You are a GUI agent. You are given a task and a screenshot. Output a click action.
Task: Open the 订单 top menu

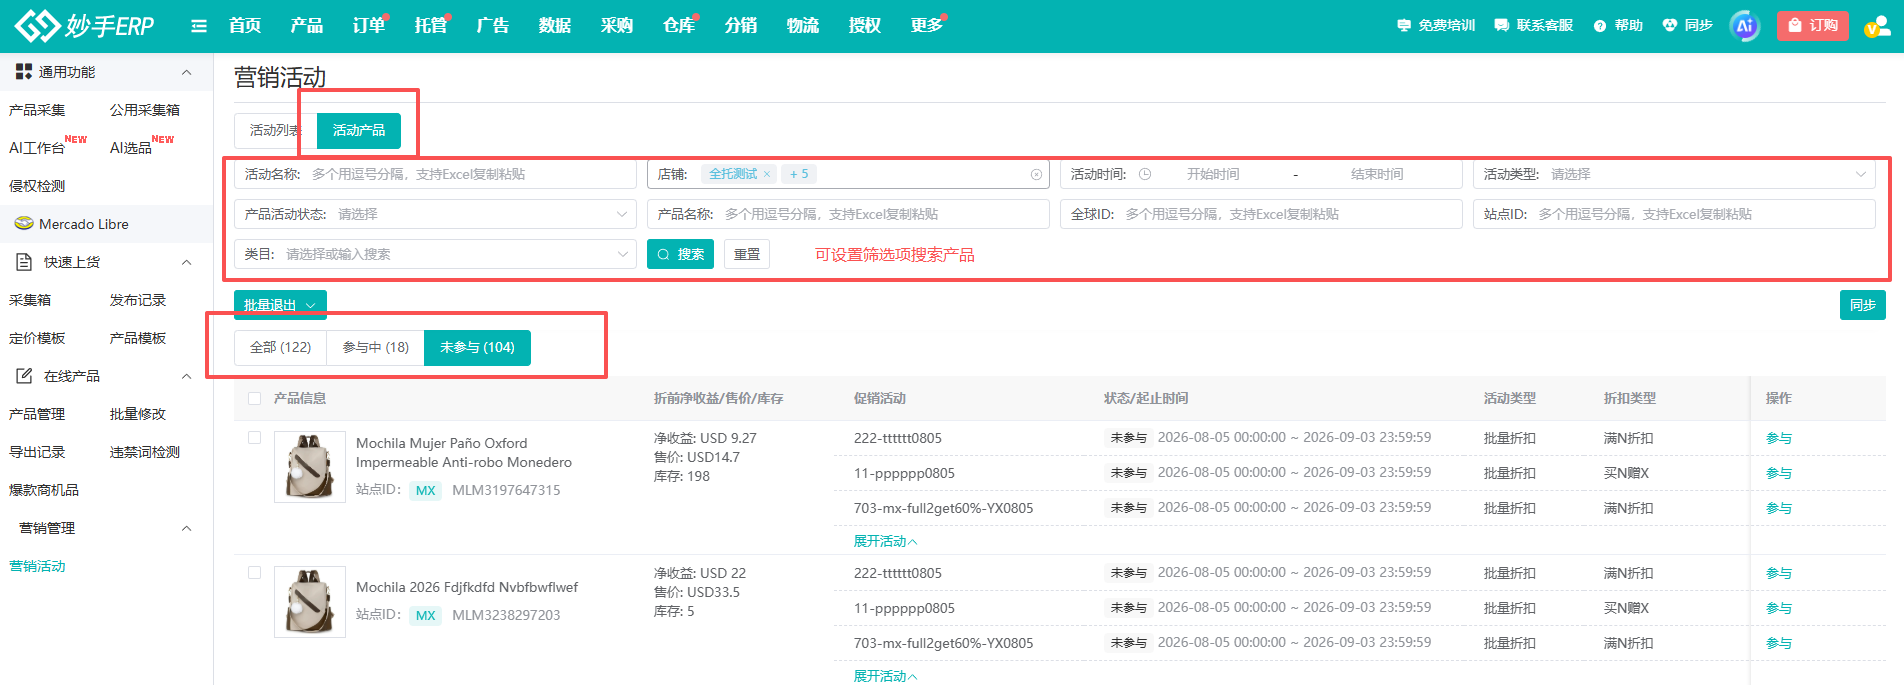(369, 26)
